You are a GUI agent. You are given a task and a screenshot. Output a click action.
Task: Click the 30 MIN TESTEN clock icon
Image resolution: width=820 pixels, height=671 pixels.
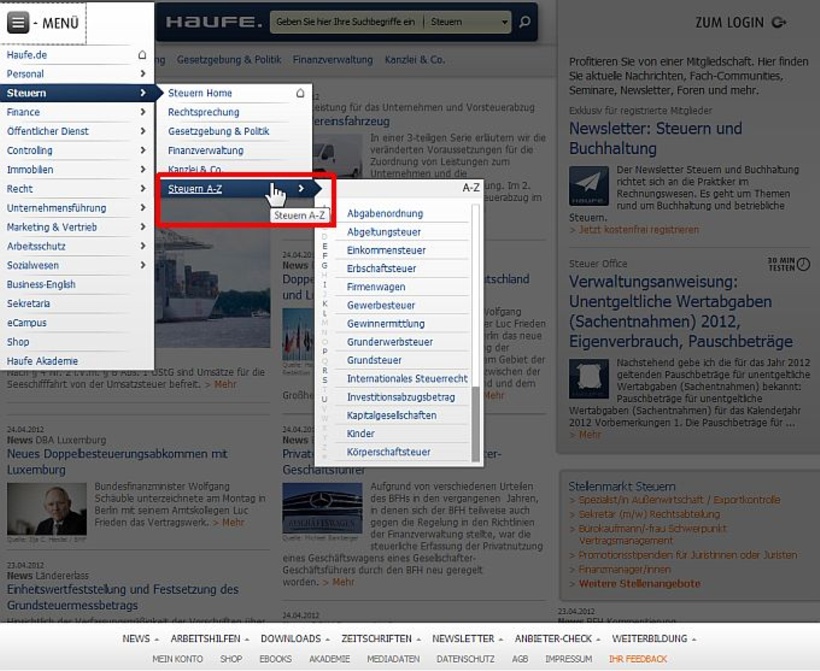(x=804, y=265)
